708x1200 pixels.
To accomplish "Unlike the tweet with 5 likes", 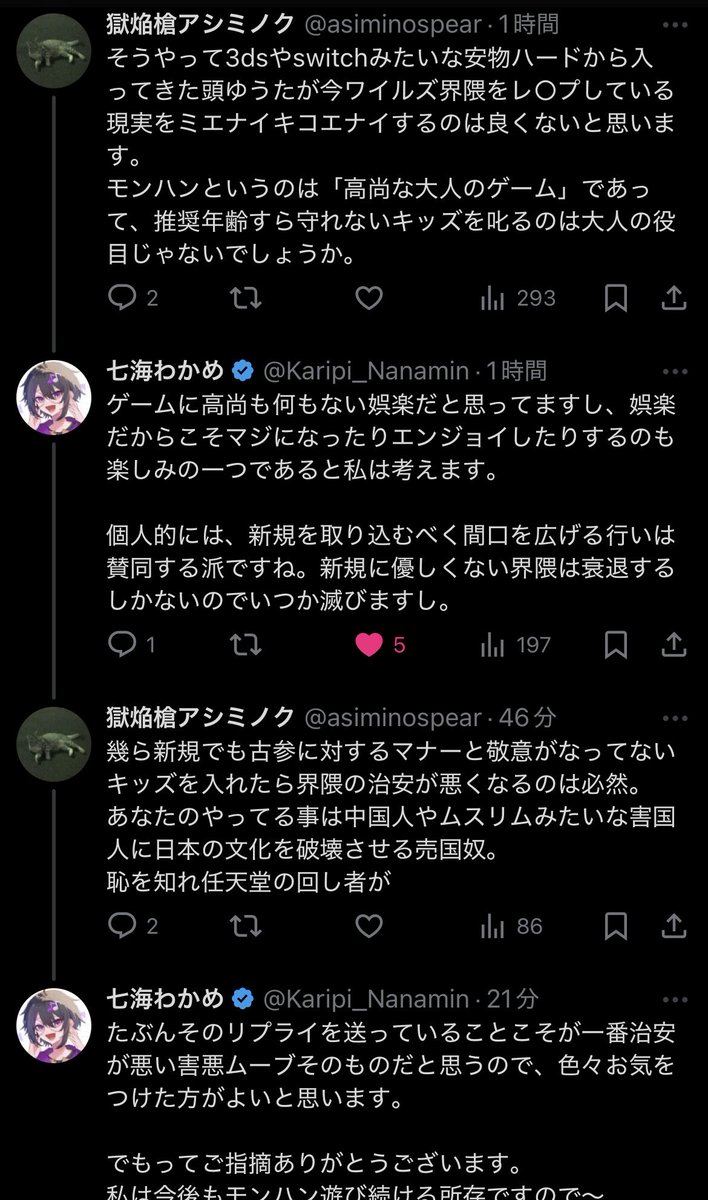I will [x=369, y=645].
